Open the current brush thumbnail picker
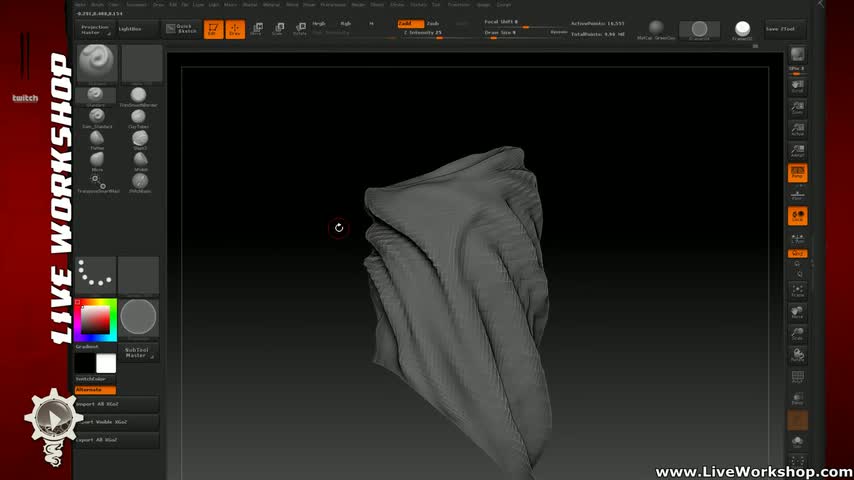The image size is (854, 480). [x=96, y=64]
